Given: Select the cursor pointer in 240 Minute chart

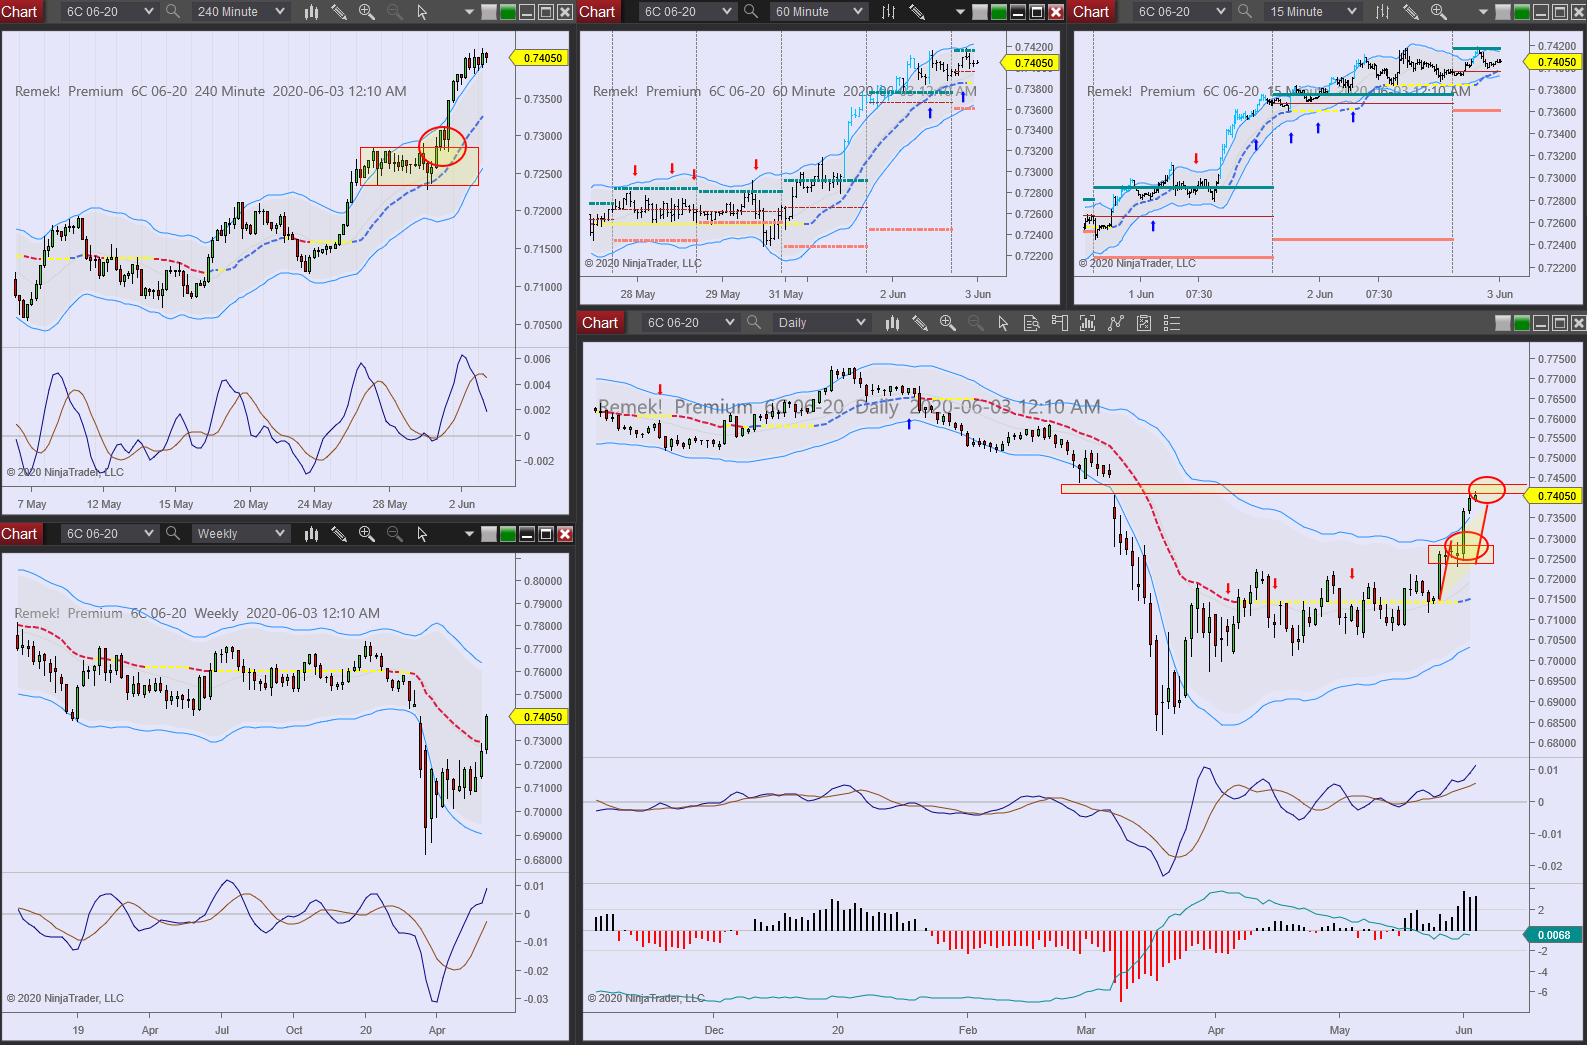Looking at the screenshot, I should (422, 12).
